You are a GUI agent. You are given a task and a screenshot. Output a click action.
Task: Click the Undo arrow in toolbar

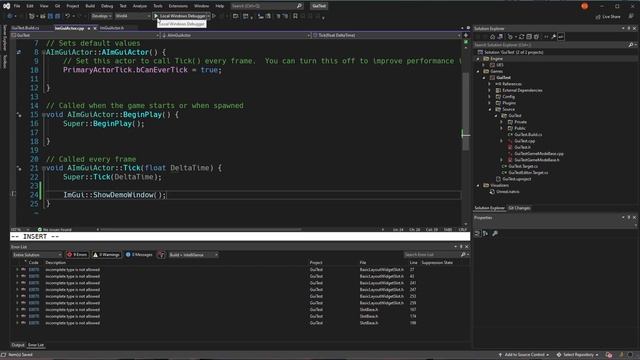pyautogui.click(x=67, y=16)
